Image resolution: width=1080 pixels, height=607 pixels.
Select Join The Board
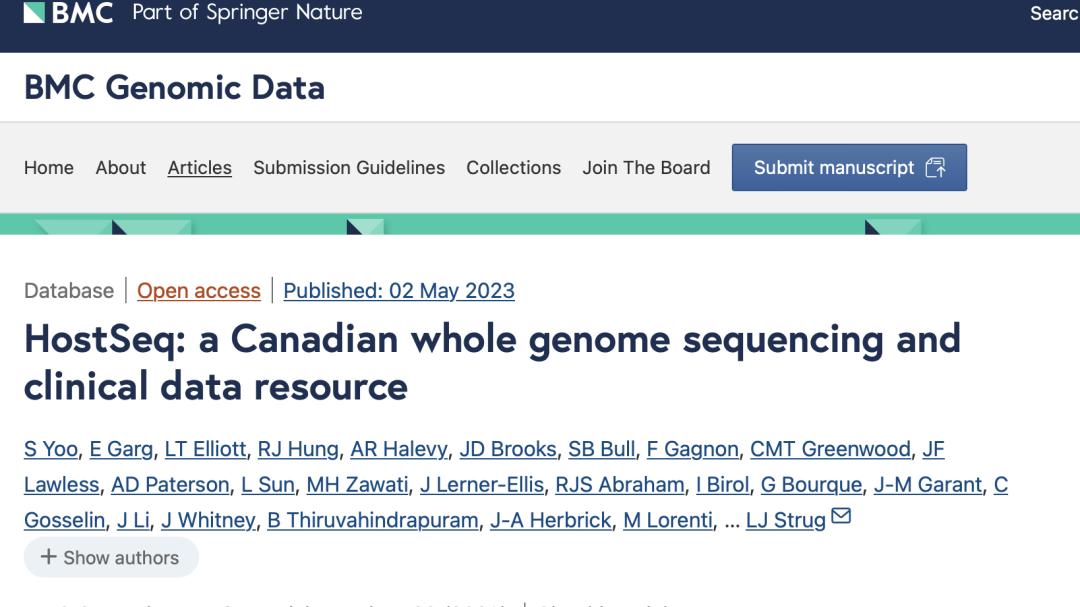pos(646,168)
